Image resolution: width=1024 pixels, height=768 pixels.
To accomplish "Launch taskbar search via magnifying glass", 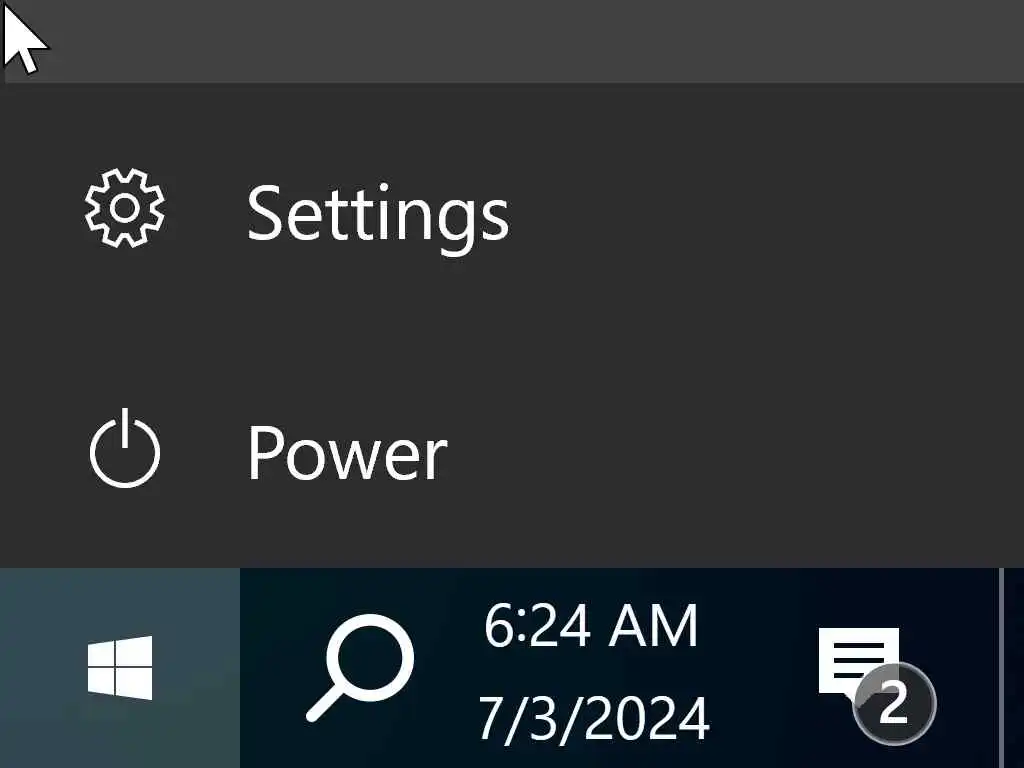I will (360, 667).
